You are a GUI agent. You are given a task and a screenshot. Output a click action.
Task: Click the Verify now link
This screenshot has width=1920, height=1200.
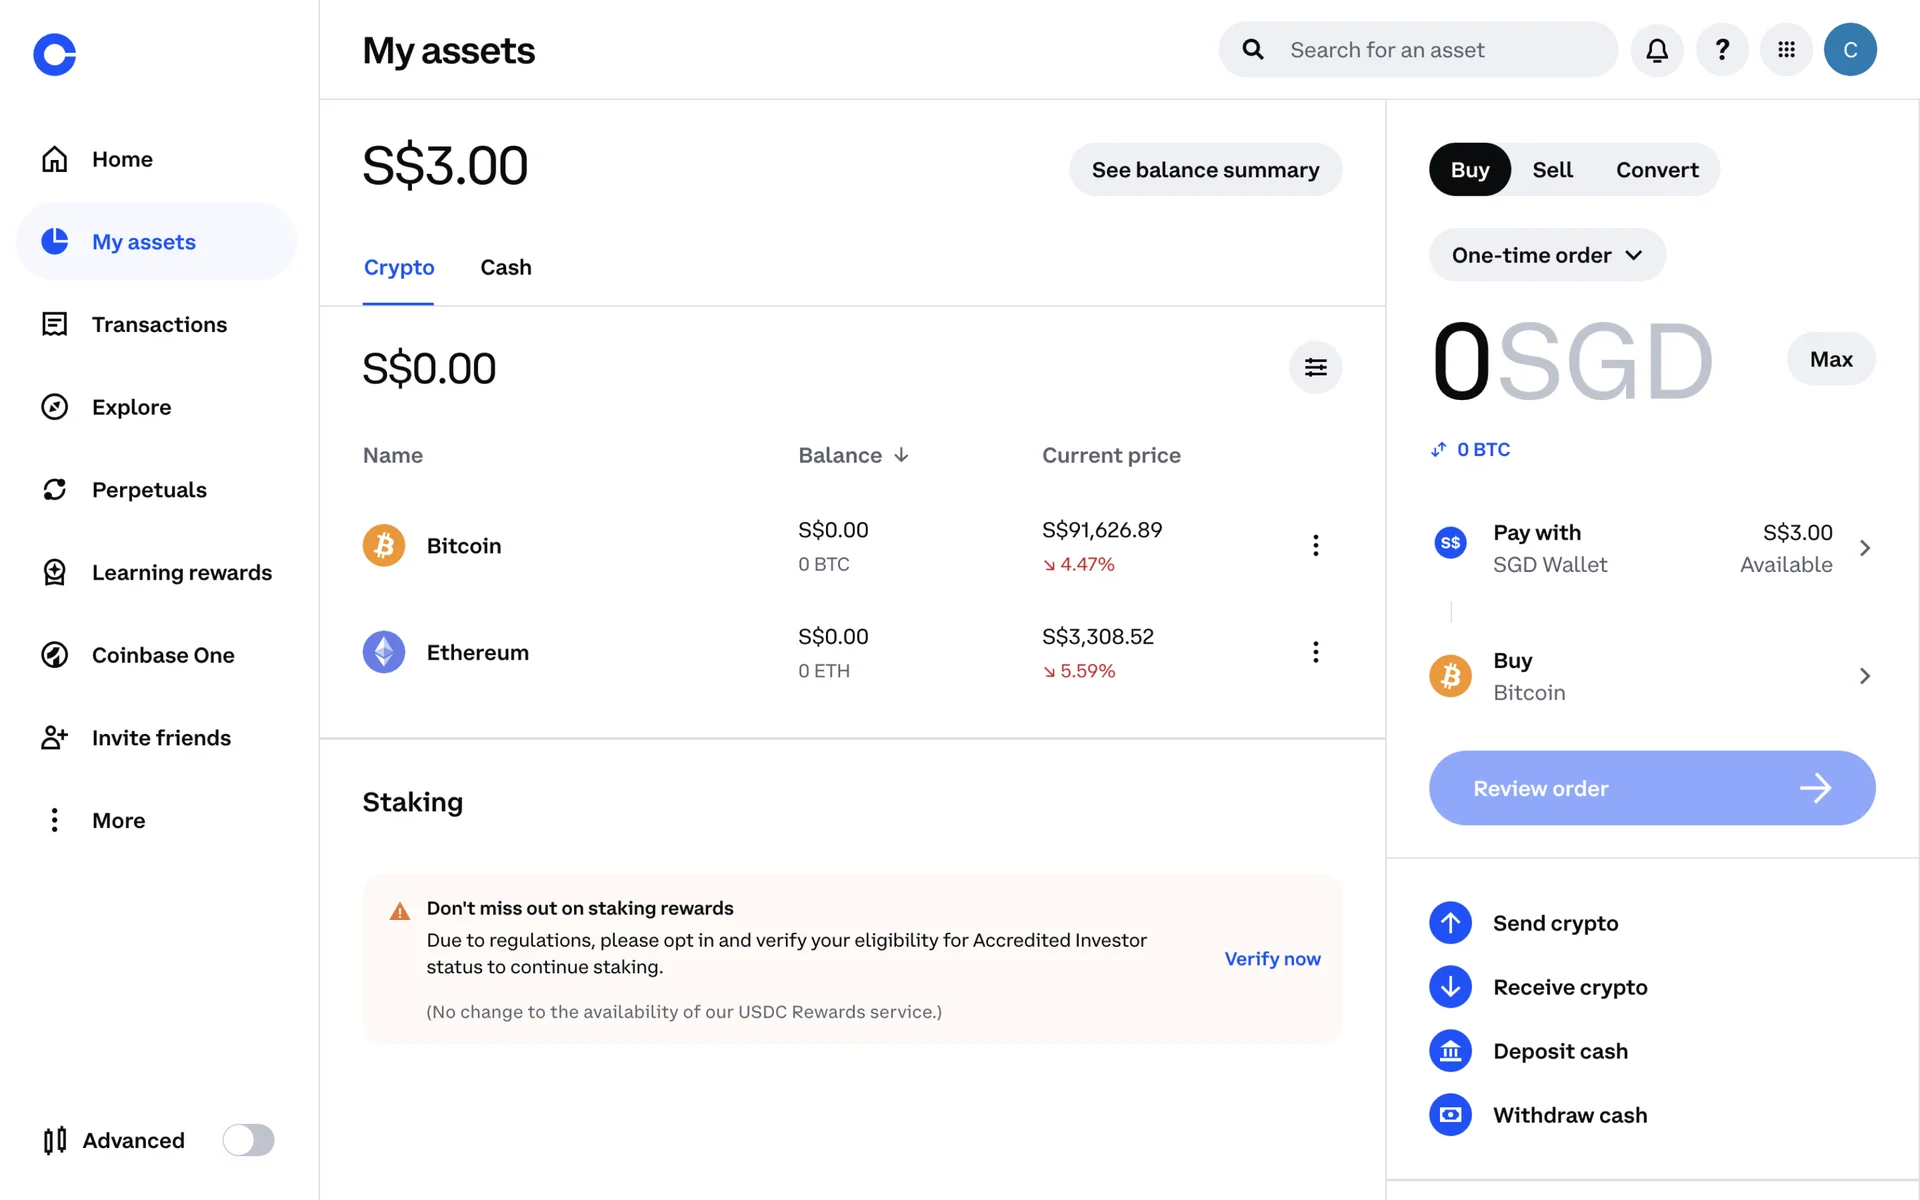1272,959
